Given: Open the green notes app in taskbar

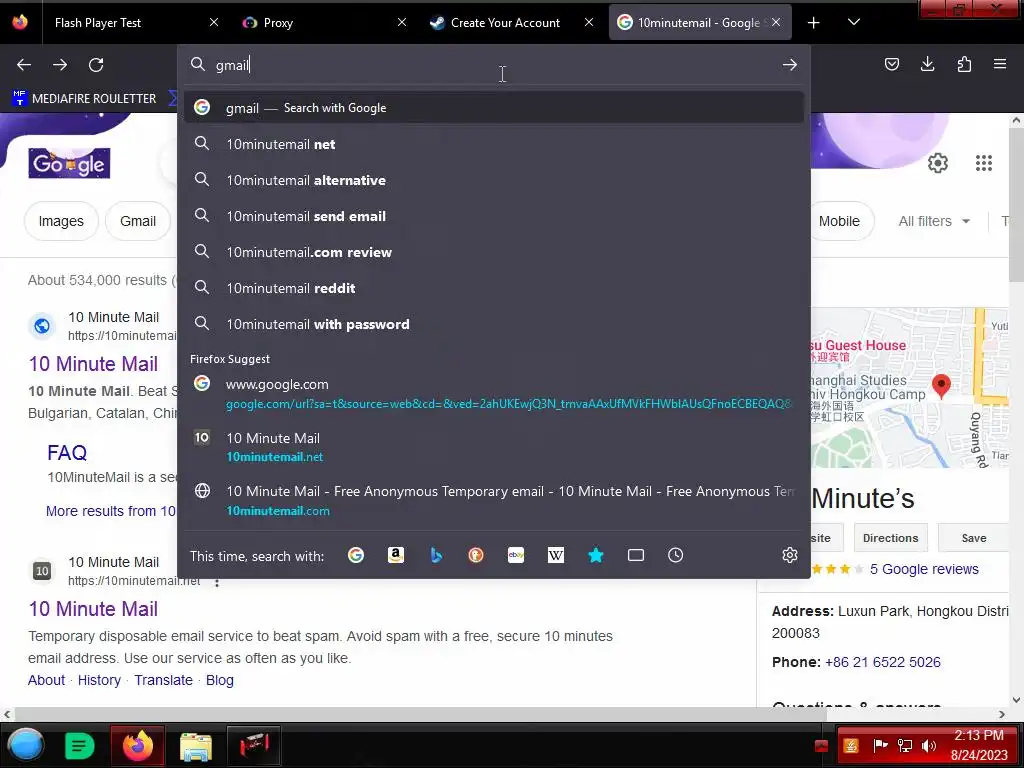Looking at the screenshot, I should (80, 745).
